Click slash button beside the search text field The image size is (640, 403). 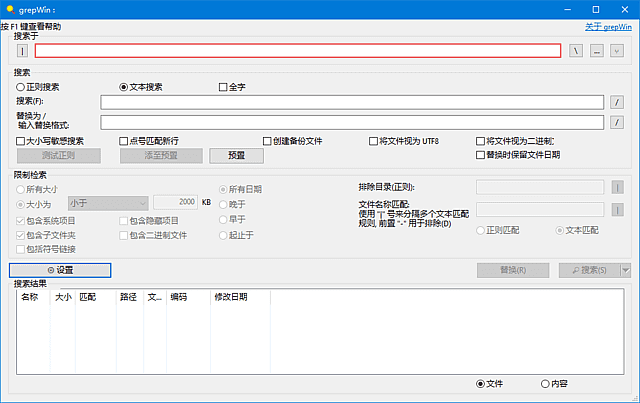click(x=617, y=102)
